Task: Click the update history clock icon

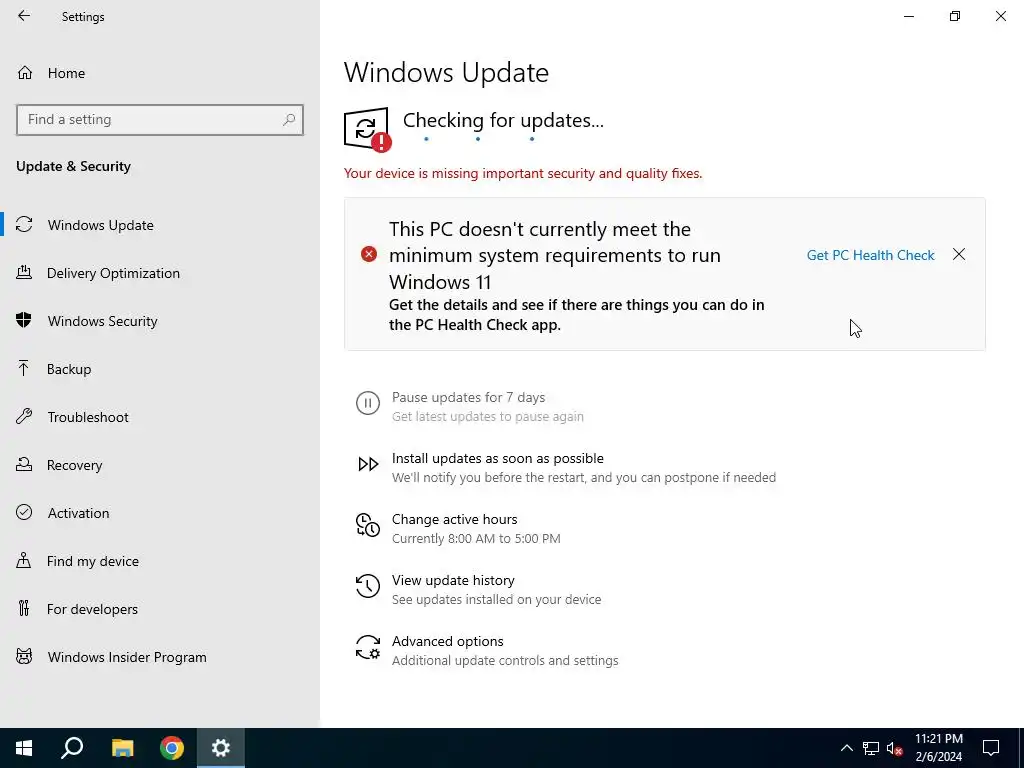Action: coord(368,586)
